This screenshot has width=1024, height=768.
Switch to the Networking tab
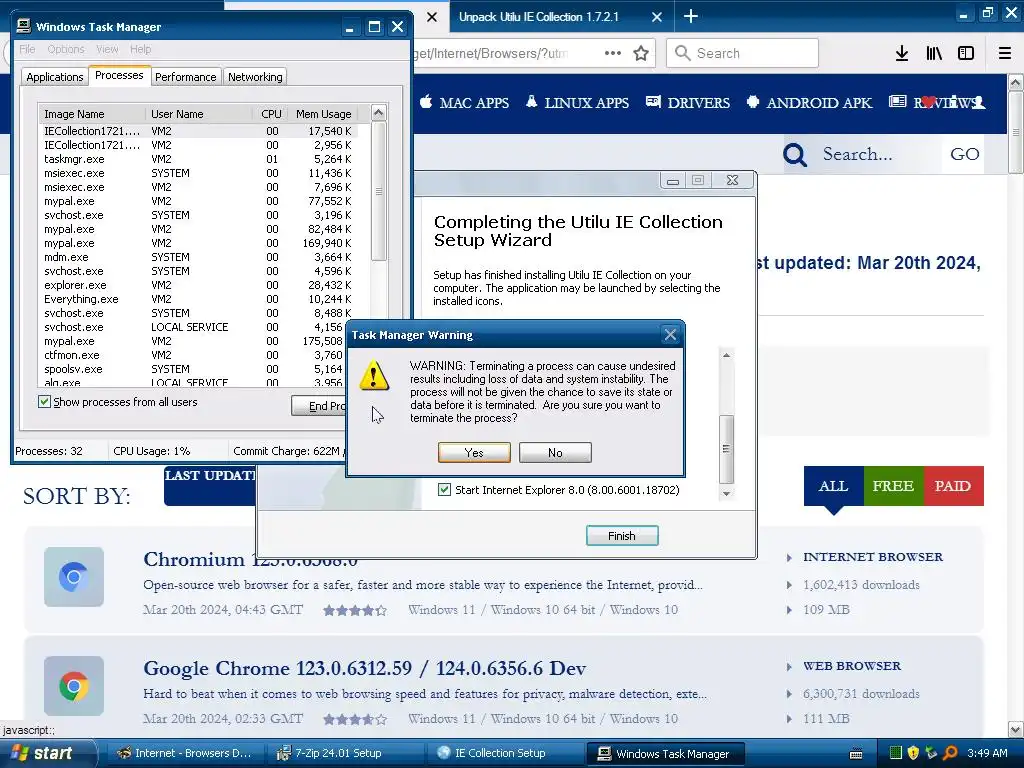tap(255, 77)
